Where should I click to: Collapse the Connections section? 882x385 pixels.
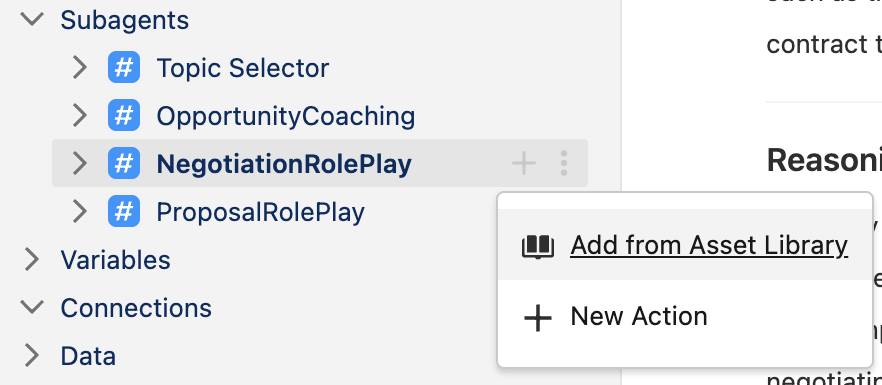click(32, 308)
